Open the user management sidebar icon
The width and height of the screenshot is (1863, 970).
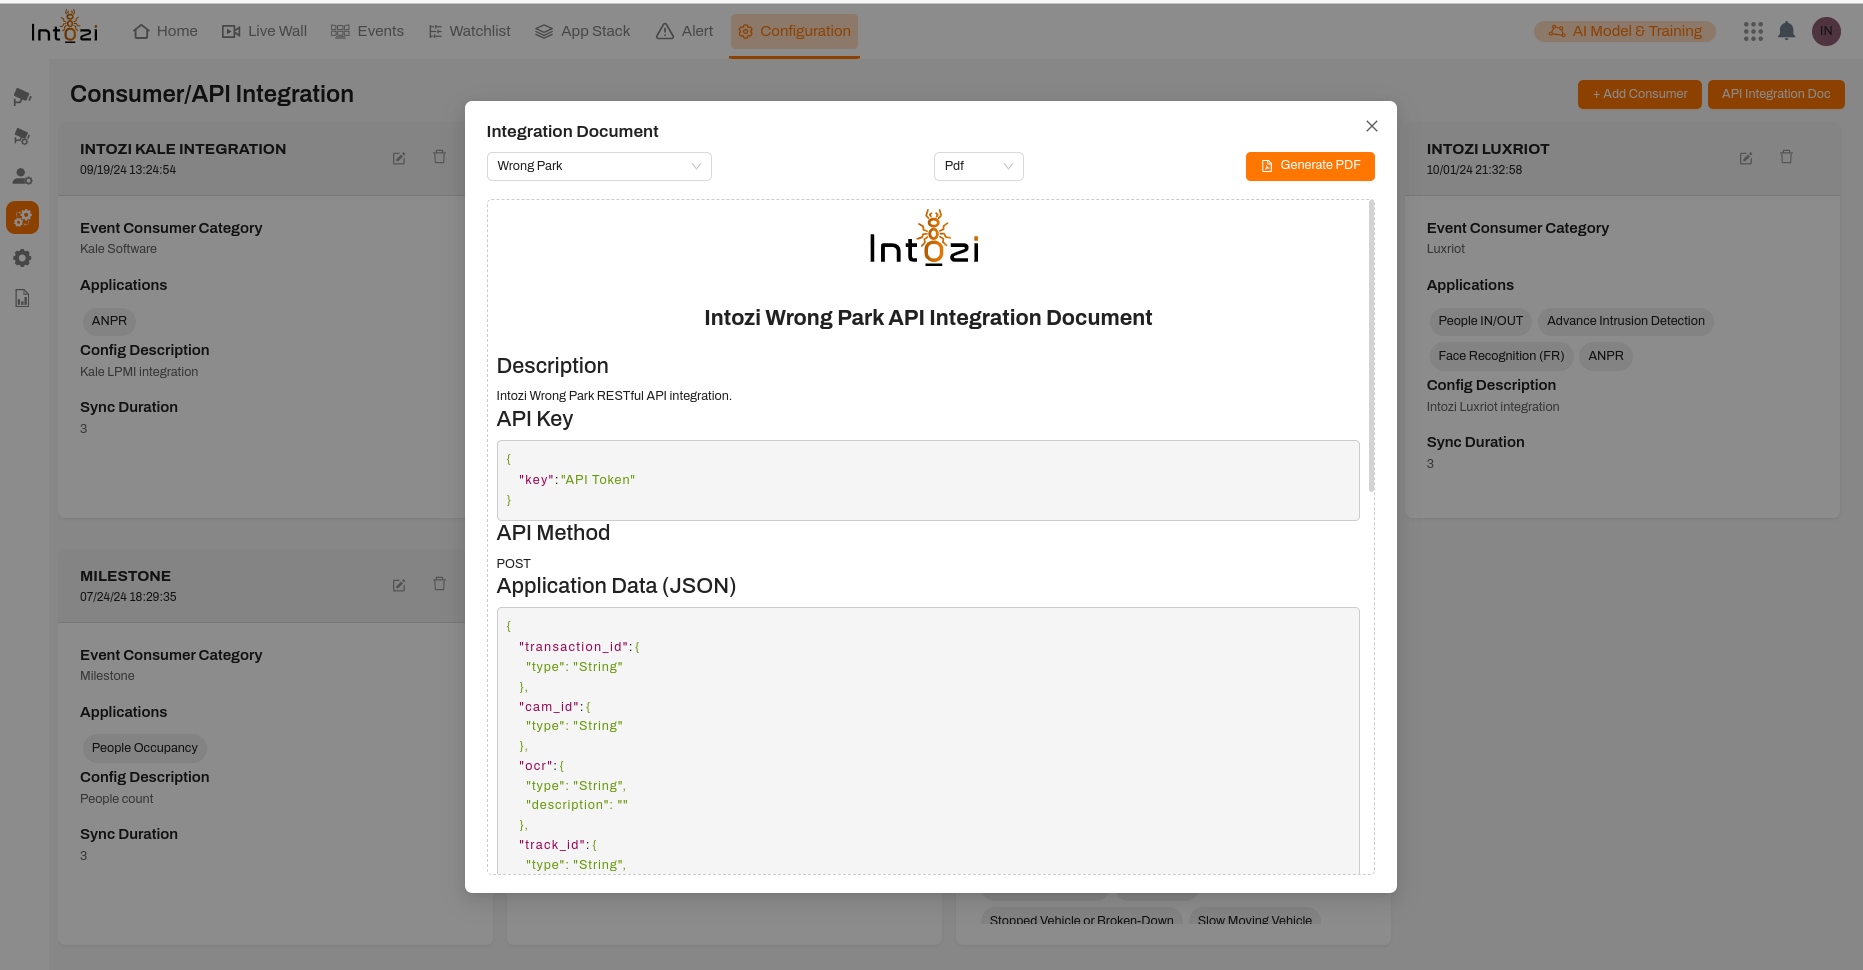22,177
